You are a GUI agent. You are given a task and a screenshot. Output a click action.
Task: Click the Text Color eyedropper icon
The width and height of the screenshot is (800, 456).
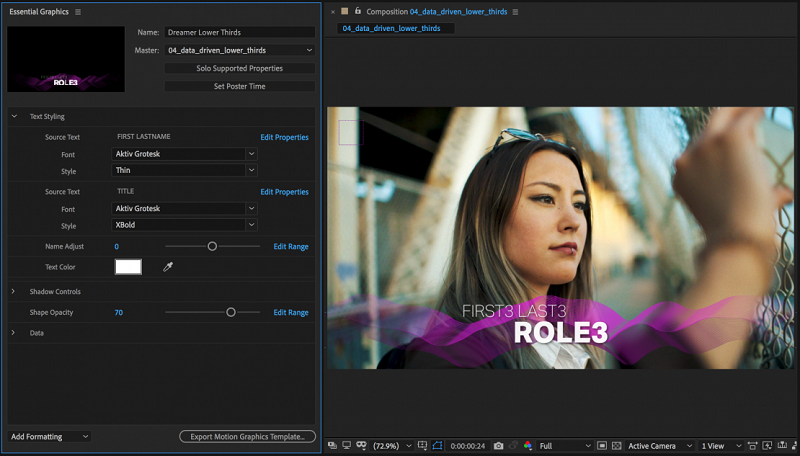click(x=168, y=267)
